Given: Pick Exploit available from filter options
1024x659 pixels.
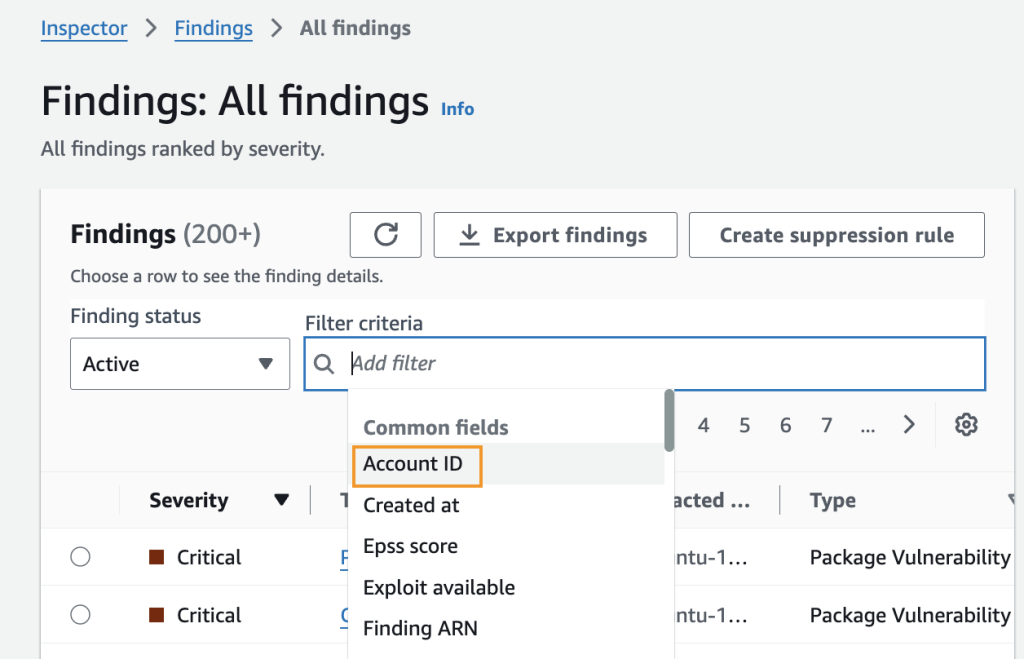Looking at the screenshot, I should (439, 587).
